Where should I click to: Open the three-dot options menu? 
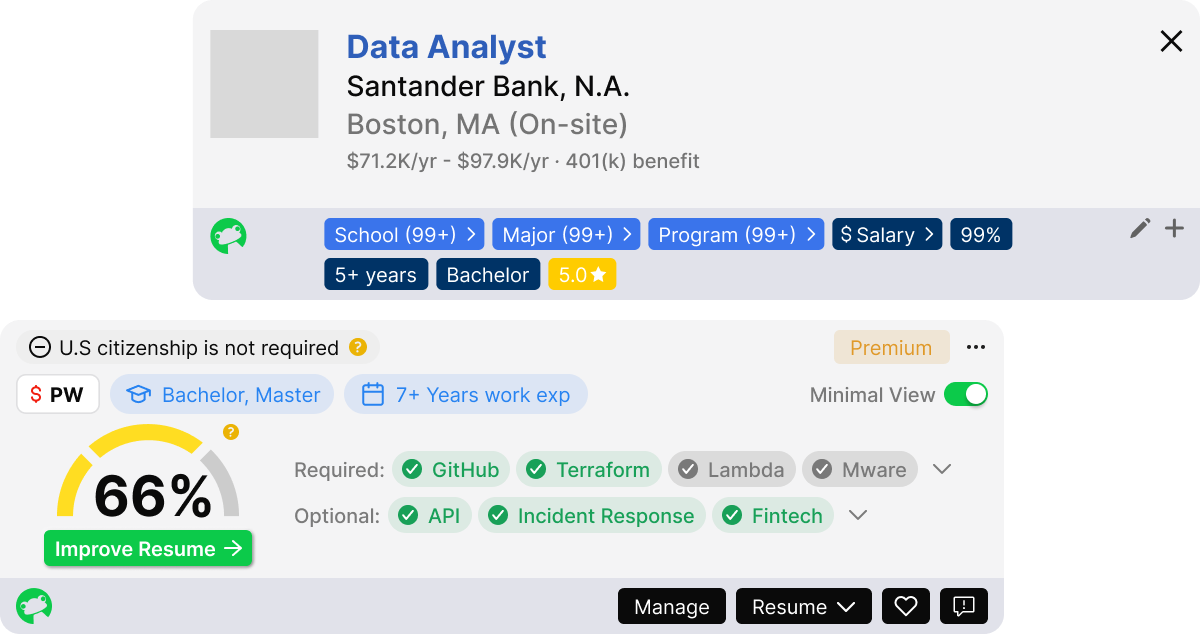tap(976, 347)
